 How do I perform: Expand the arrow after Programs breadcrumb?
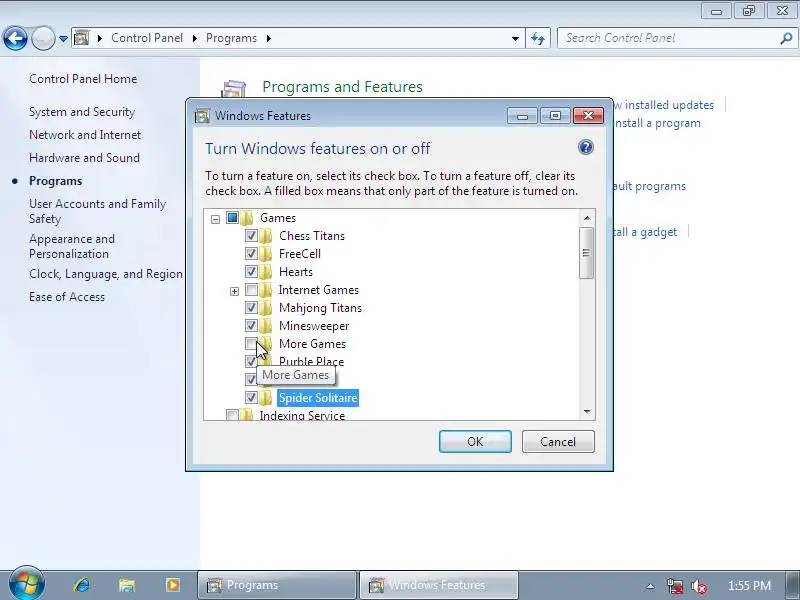tap(269, 38)
